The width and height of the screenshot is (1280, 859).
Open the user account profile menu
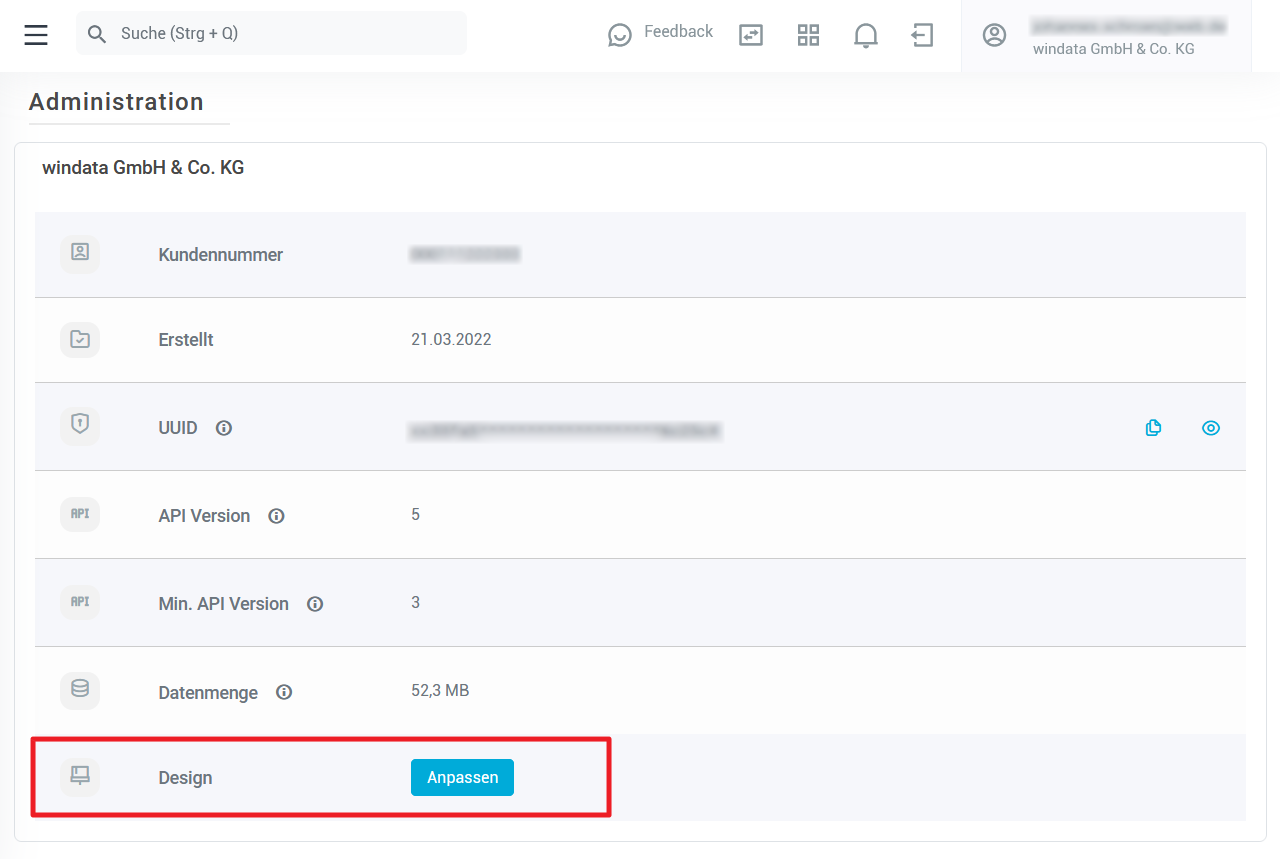pos(1106,36)
